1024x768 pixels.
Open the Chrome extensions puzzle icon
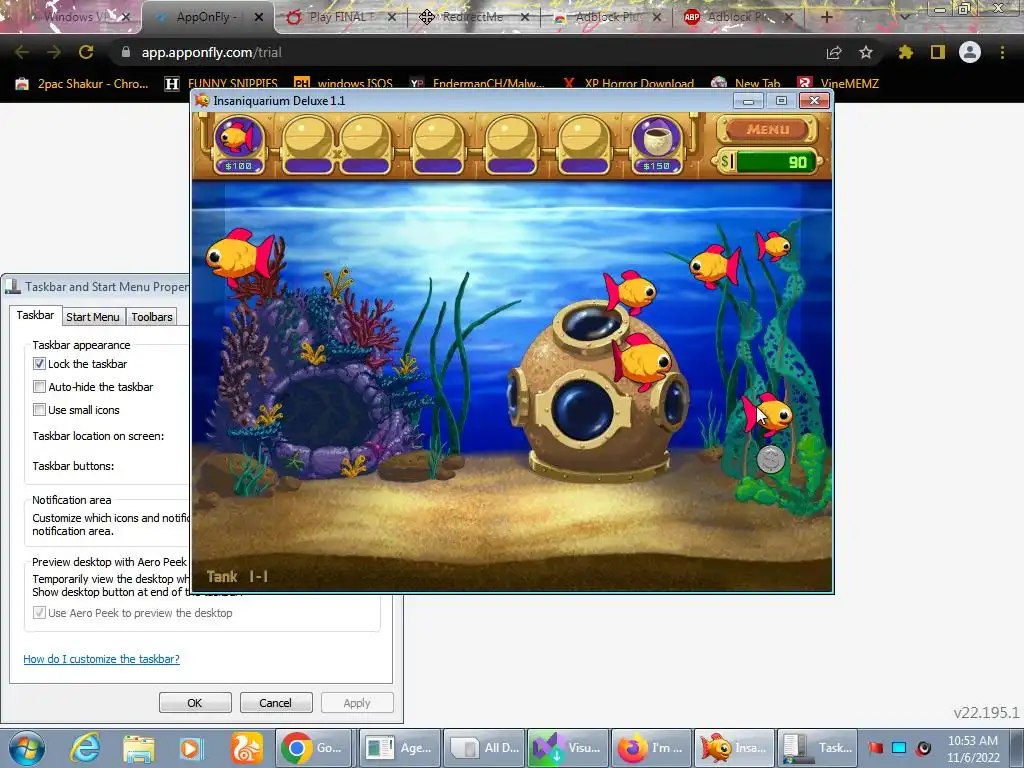[906, 52]
